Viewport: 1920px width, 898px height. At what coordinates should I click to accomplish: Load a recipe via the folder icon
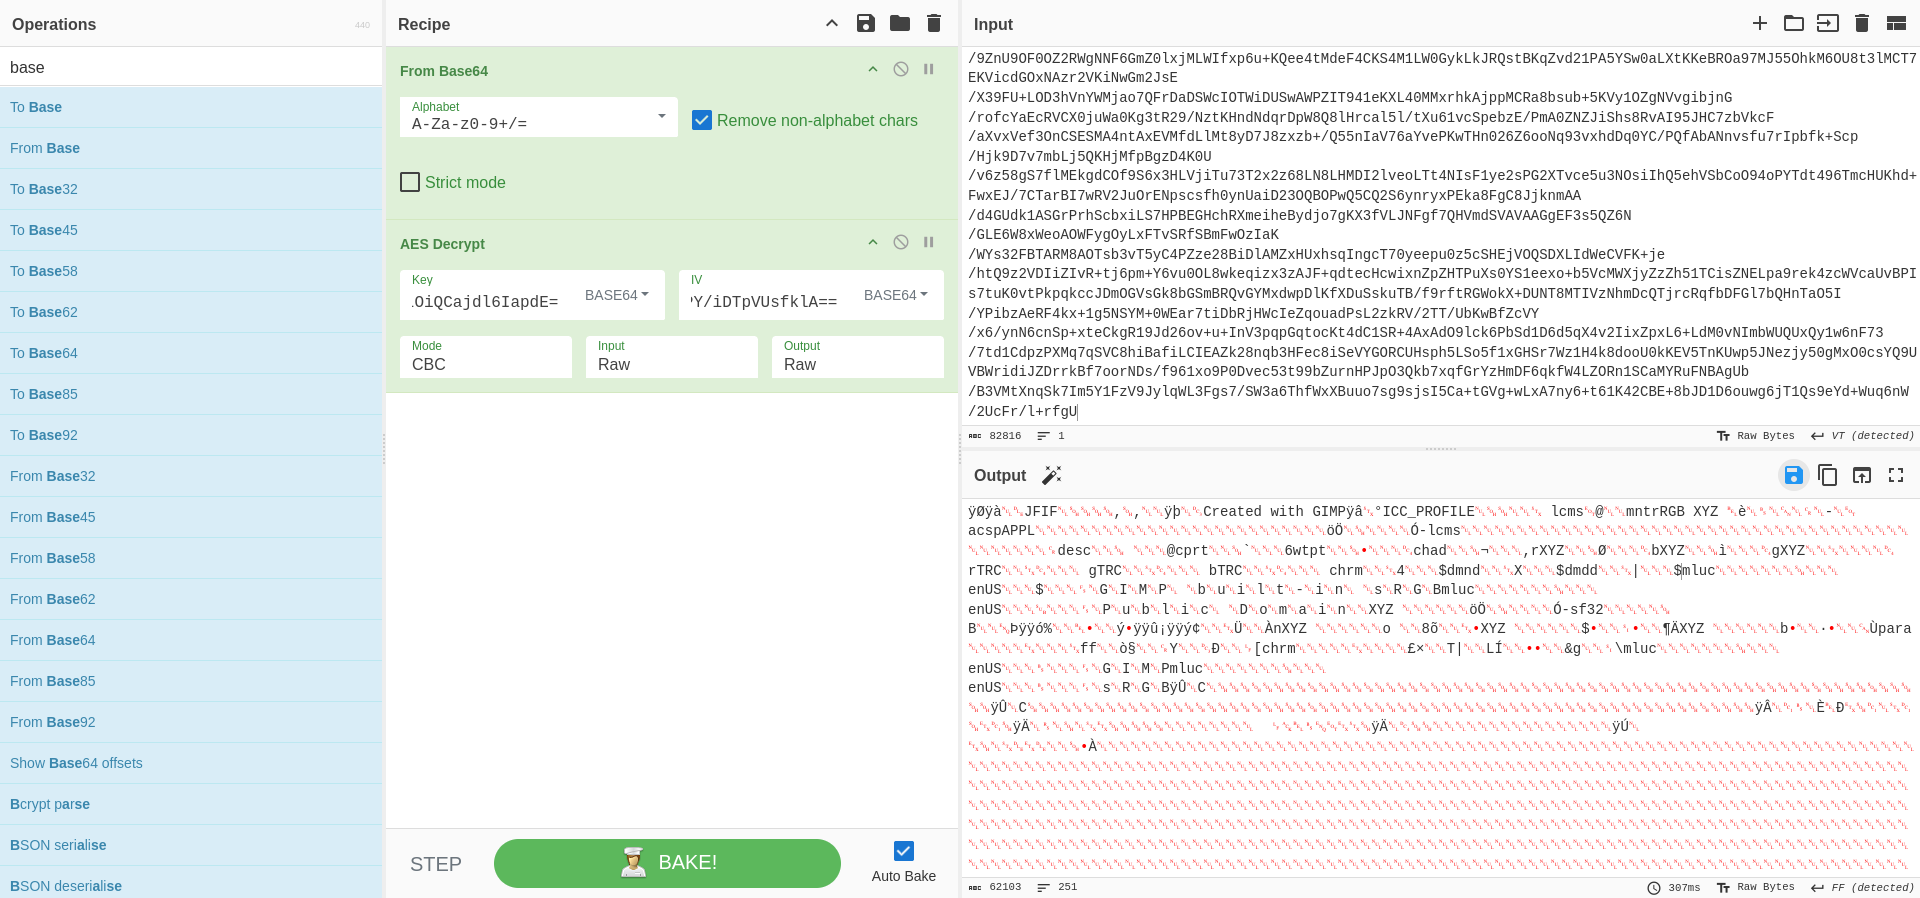(900, 23)
